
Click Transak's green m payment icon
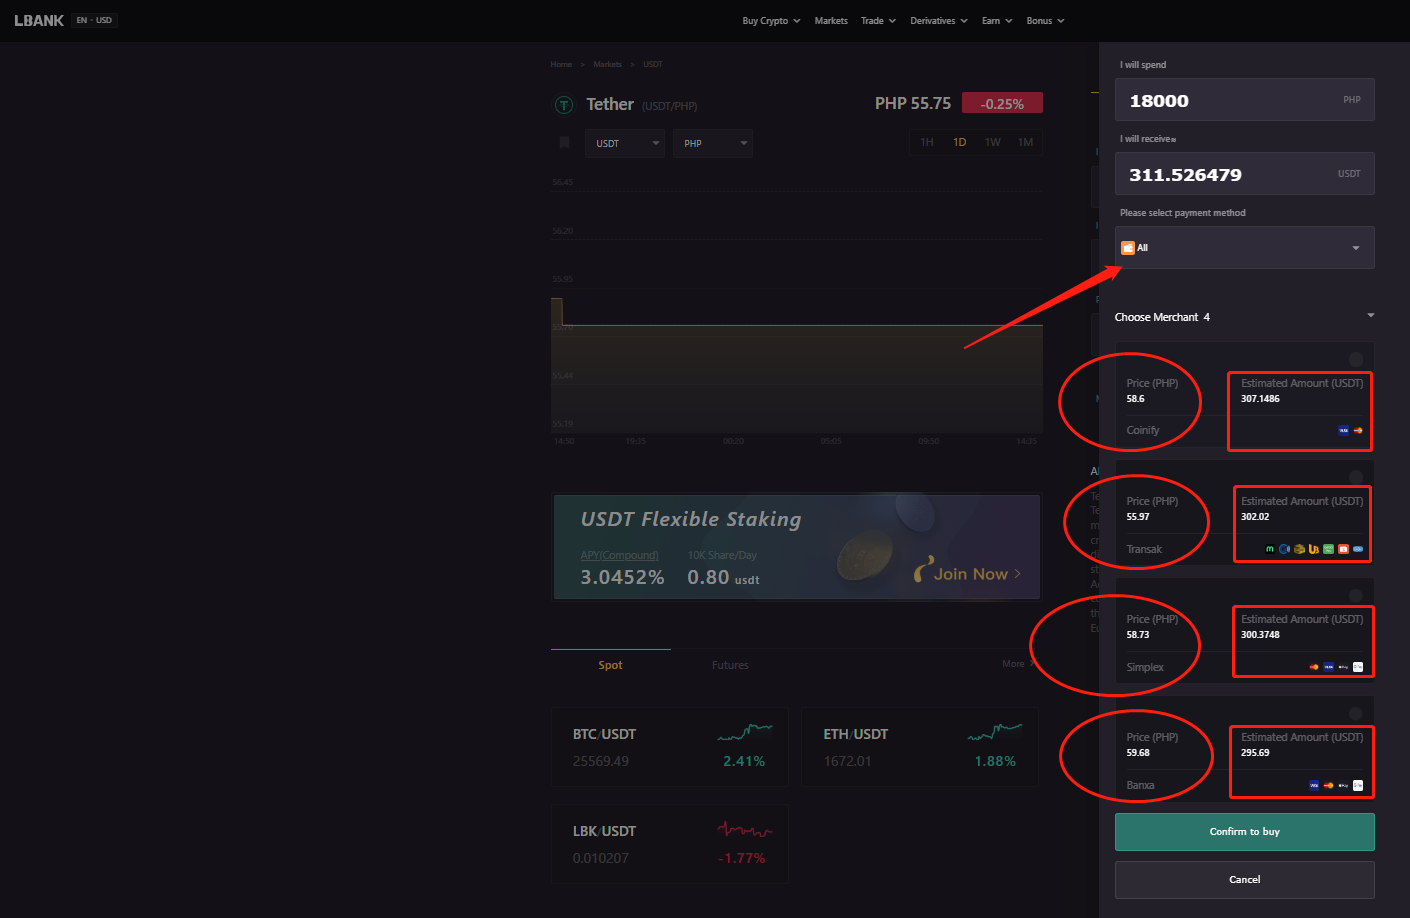[x=1270, y=549]
